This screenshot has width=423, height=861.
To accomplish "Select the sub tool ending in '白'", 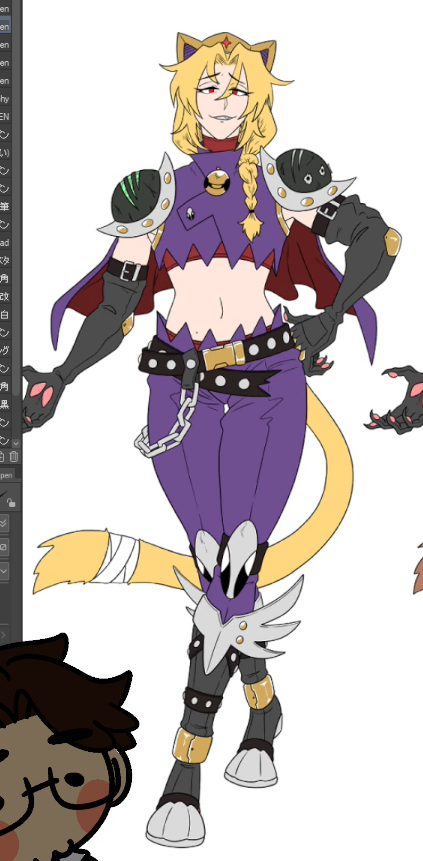I will click(x=5, y=315).
